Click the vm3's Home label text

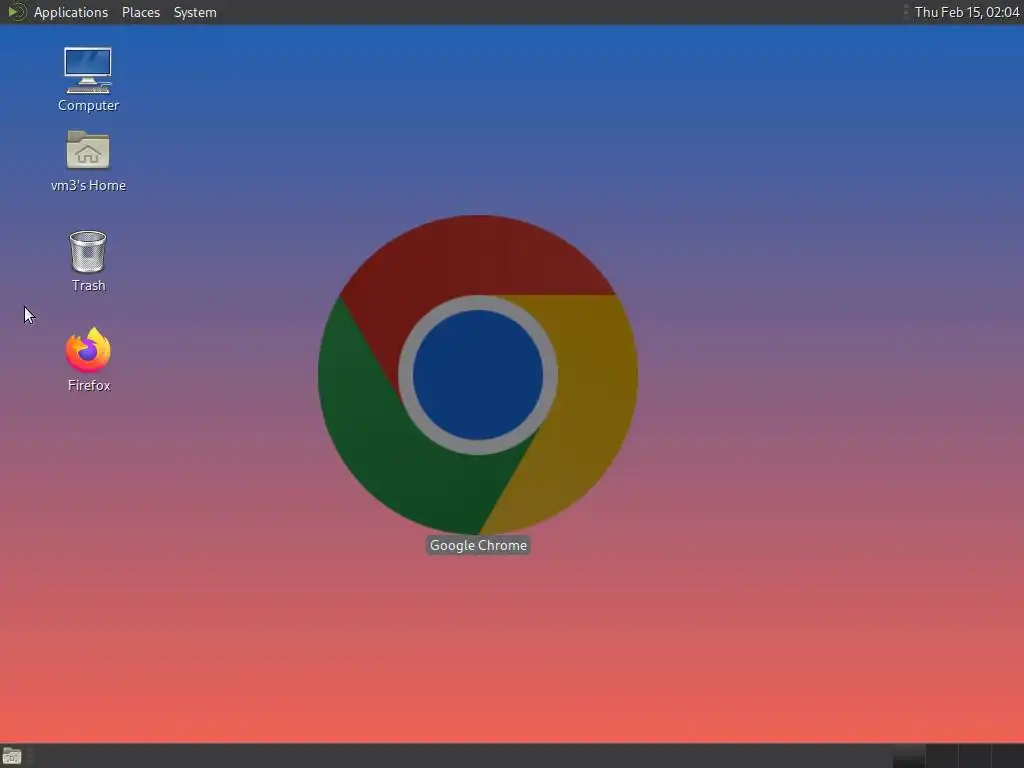pyautogui.click(x=88, y=185)
